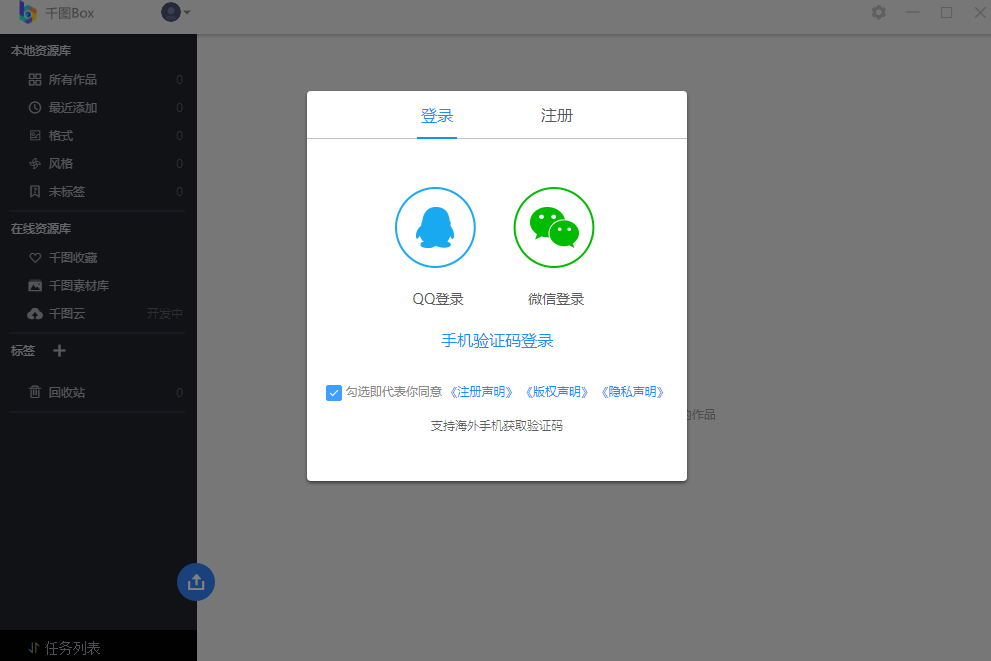Screen dimensions: 991x661
Task: Open the user avatar dropdown
Action: (x=175, y=12)
